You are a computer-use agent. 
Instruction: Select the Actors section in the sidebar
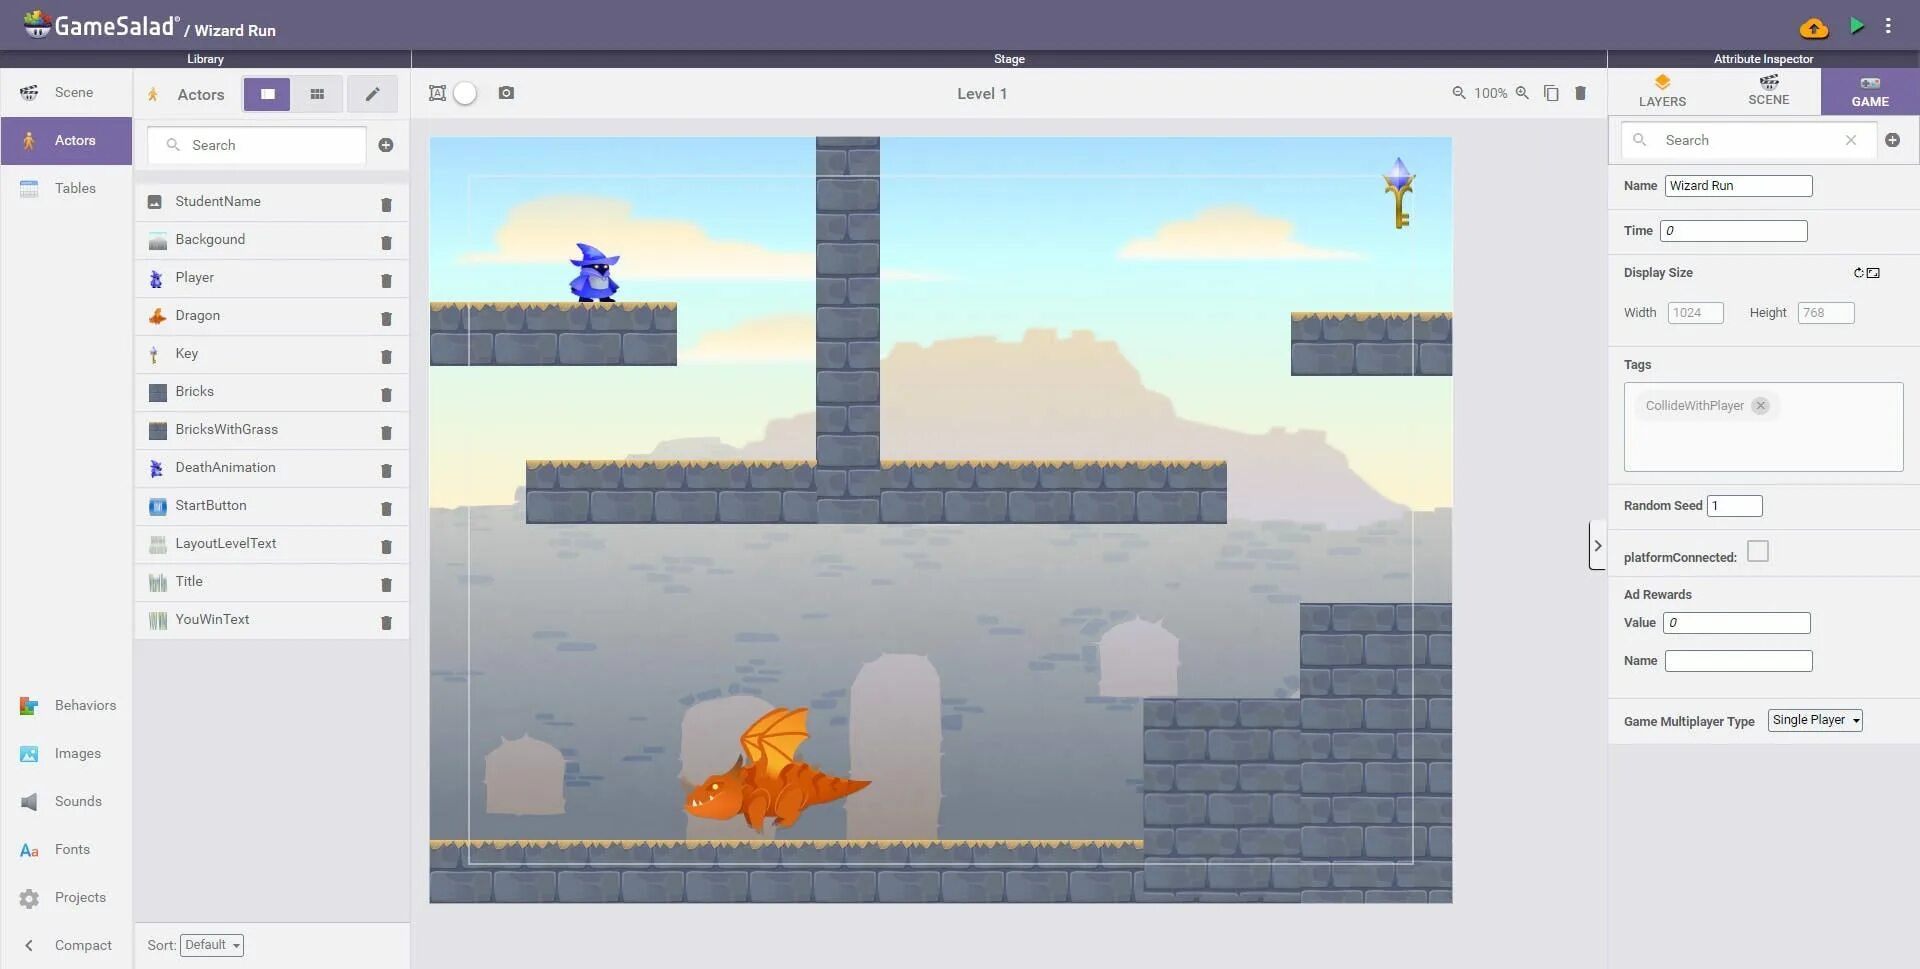click(66, 140)
